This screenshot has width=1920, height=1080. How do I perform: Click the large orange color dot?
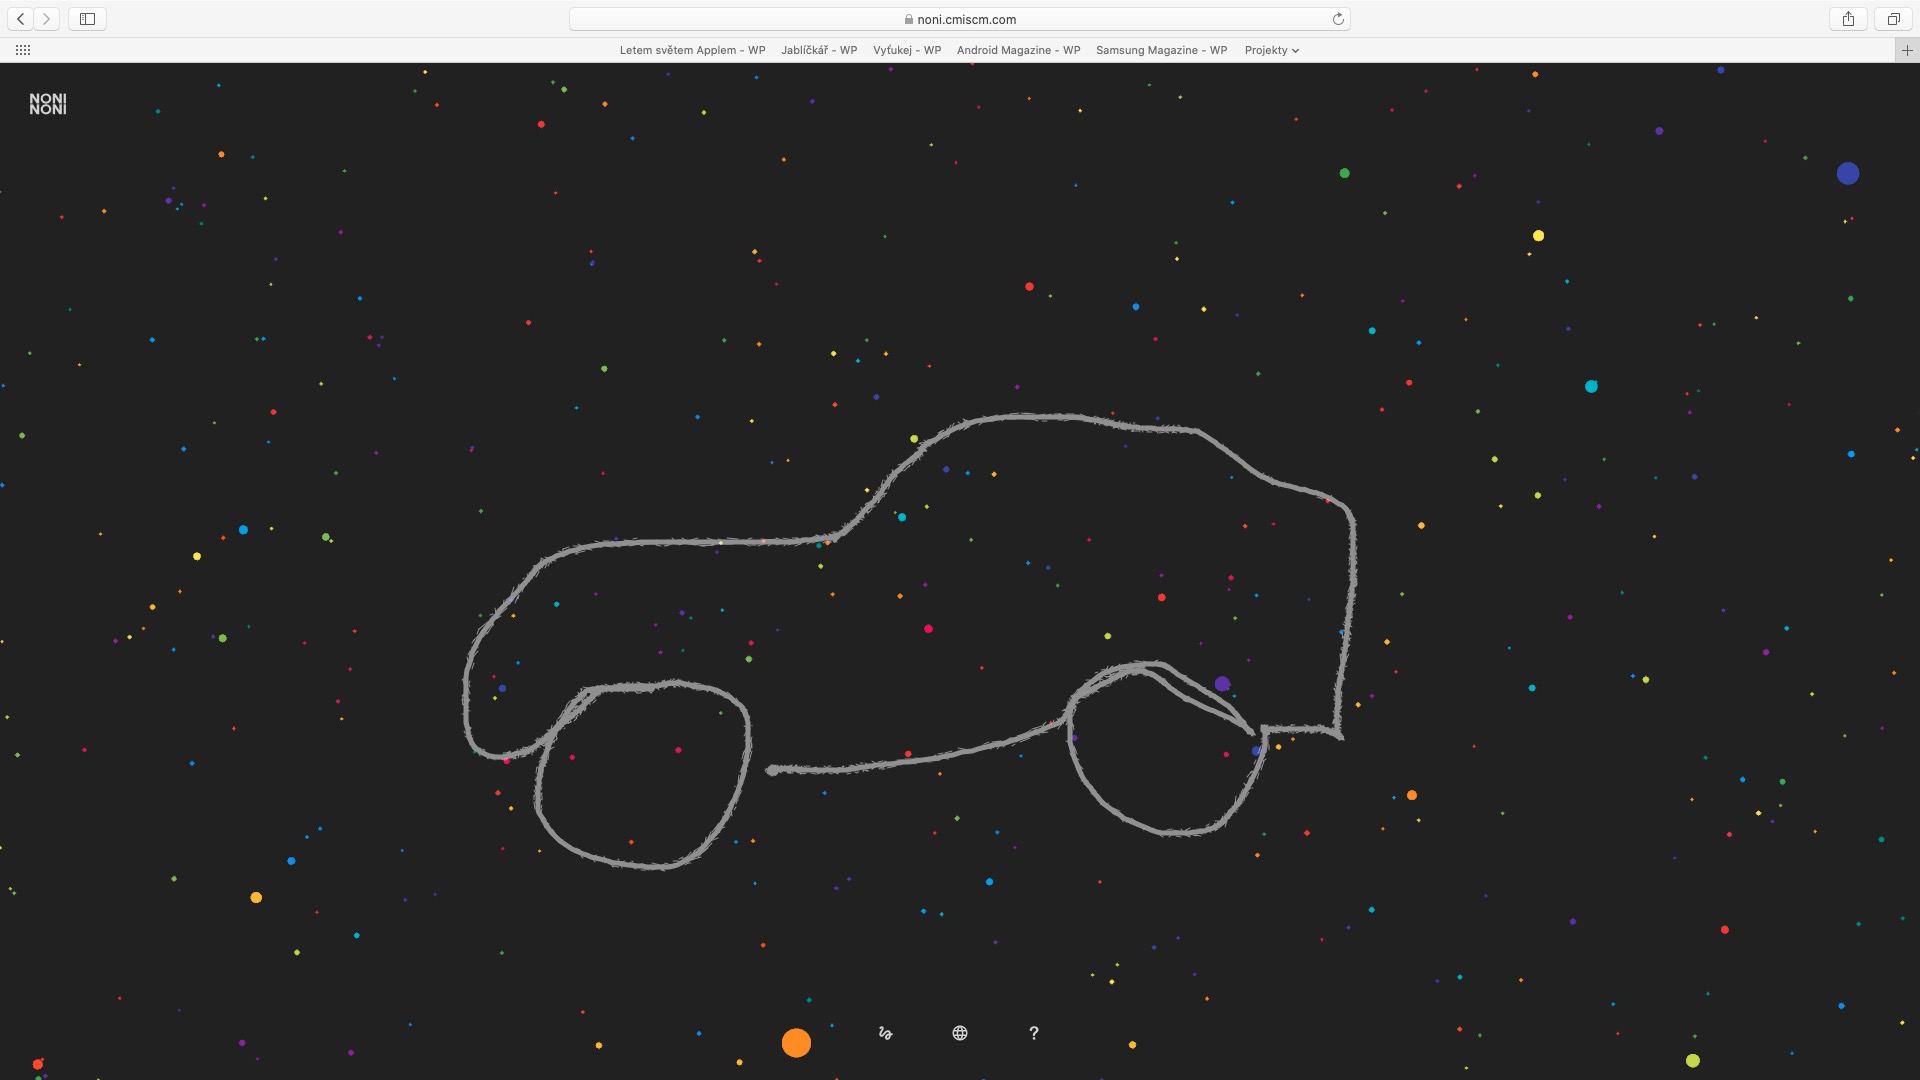point(796,1043)
